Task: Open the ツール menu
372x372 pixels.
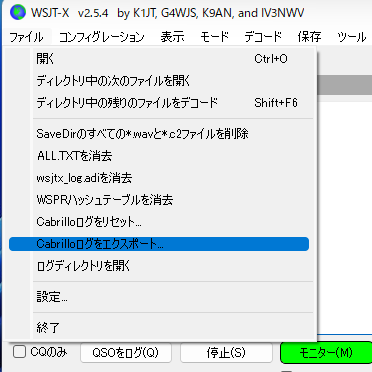Action: [352, 37]
